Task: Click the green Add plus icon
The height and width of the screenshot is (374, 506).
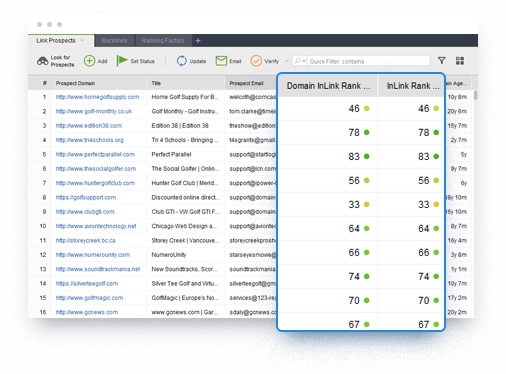Action: tap(89, 61)
